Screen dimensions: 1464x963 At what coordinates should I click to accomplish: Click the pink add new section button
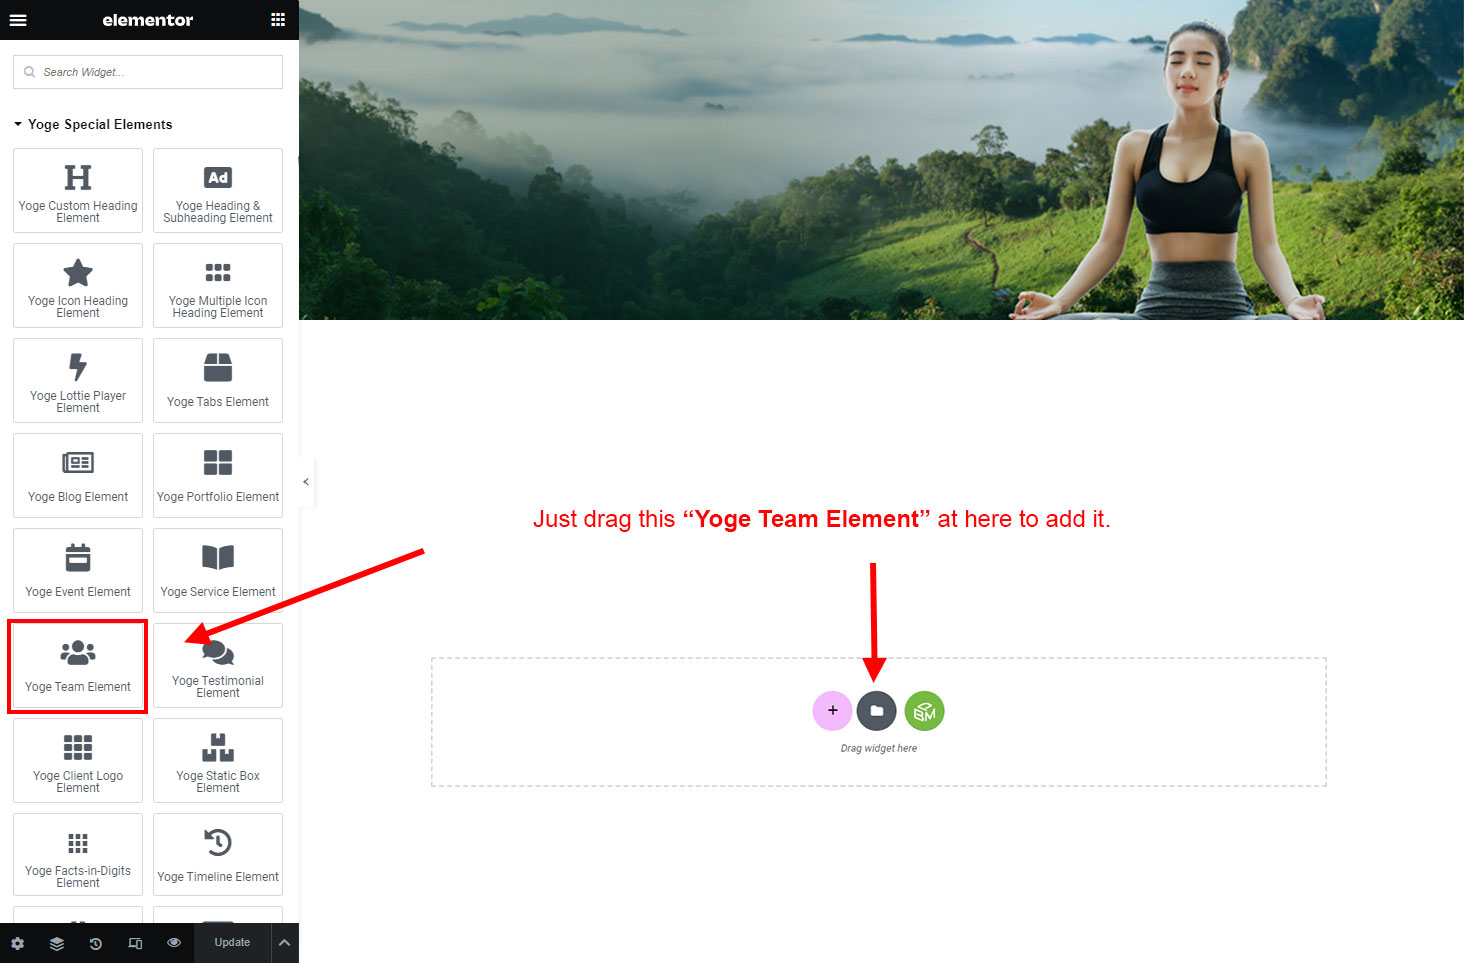click(832, 711)
